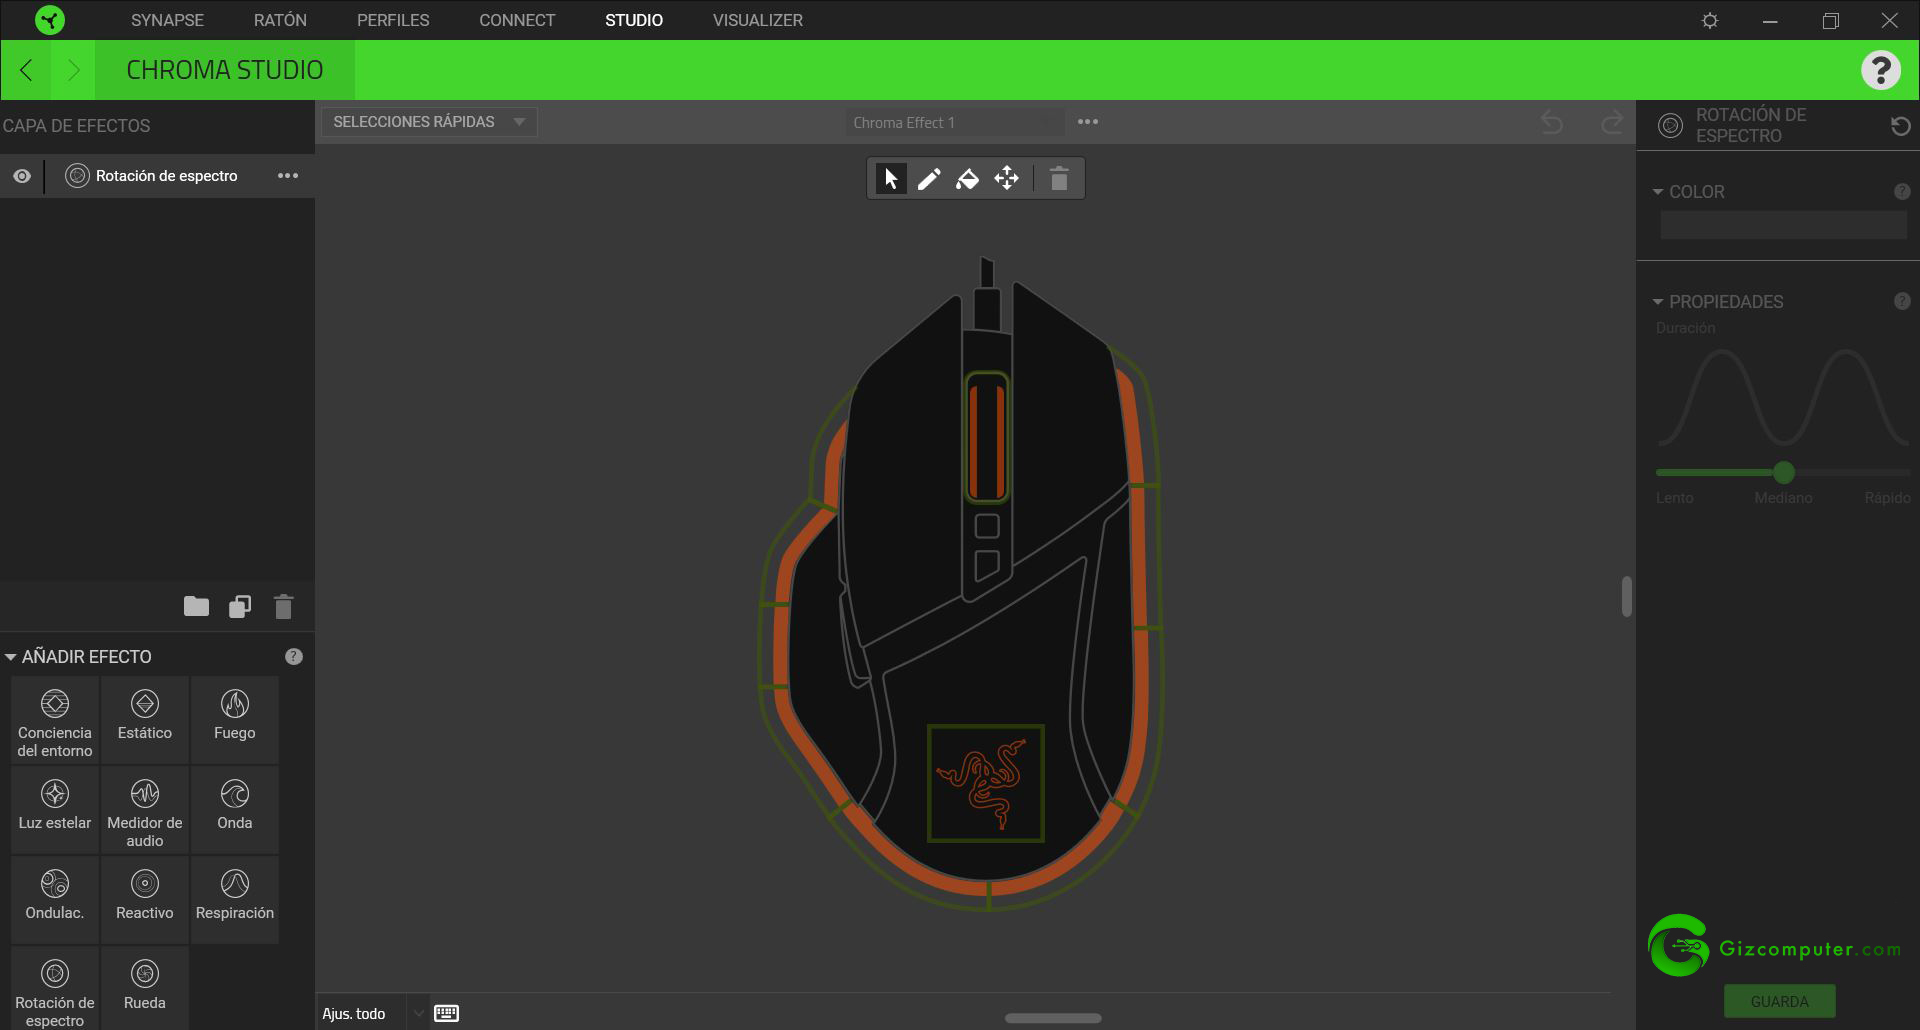
Task: Click the GUARDA save button
Action: coord(1780,1001)
